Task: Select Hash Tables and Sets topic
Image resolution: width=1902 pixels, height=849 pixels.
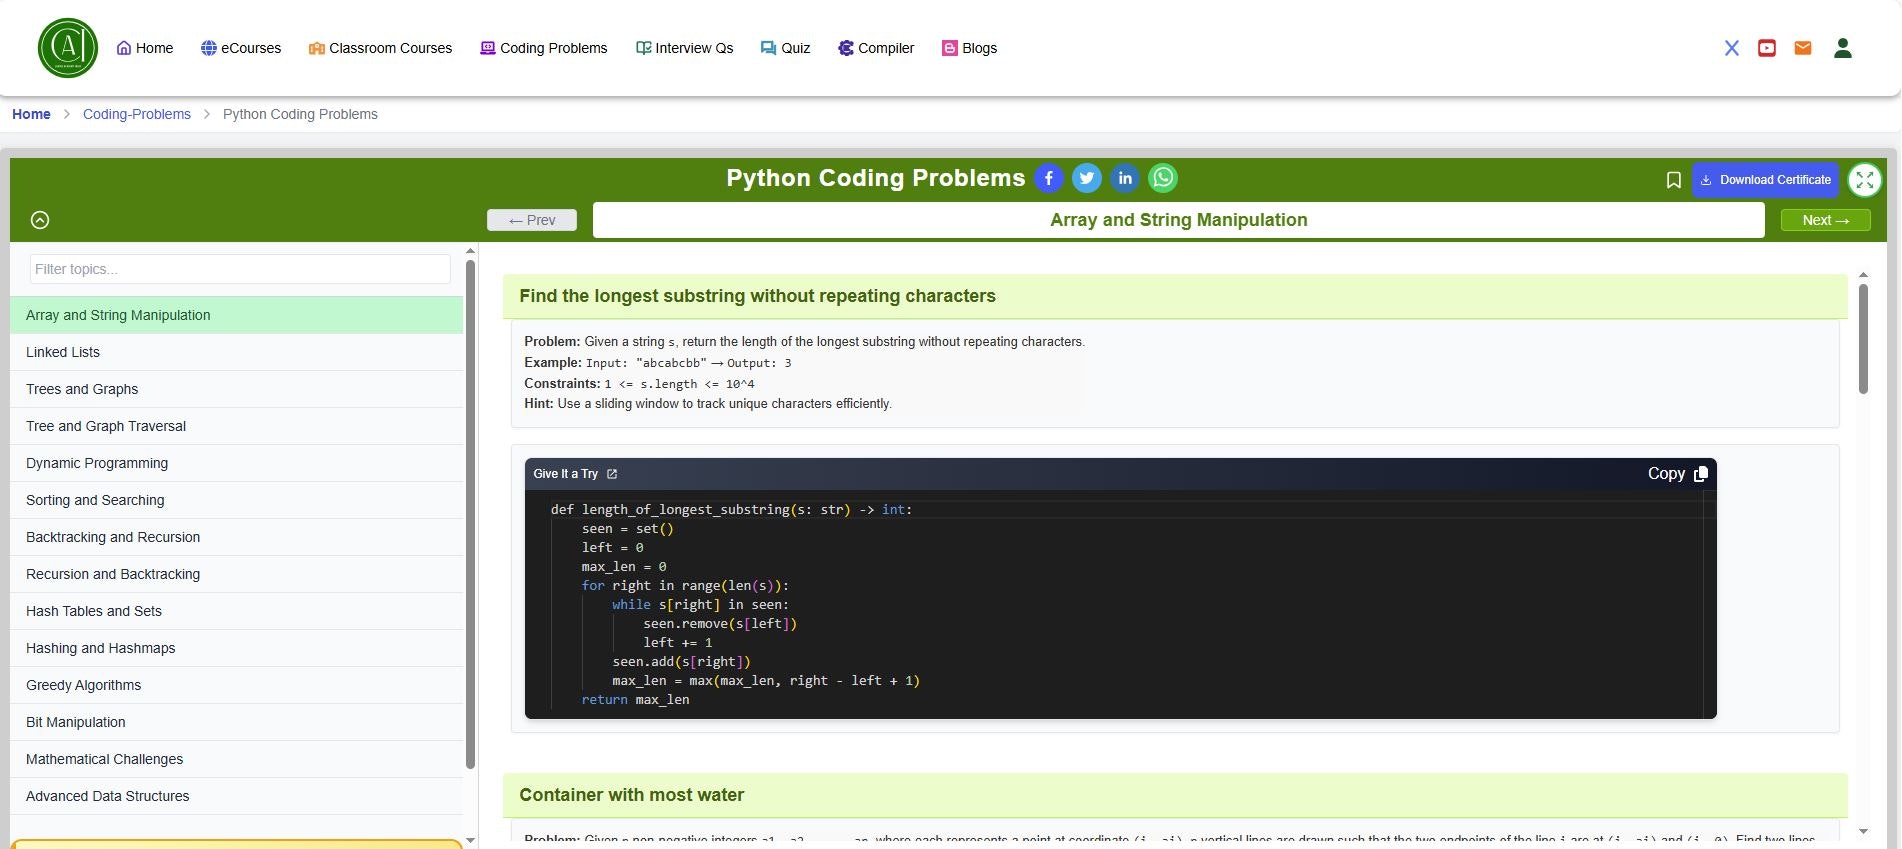Action: 236,611
